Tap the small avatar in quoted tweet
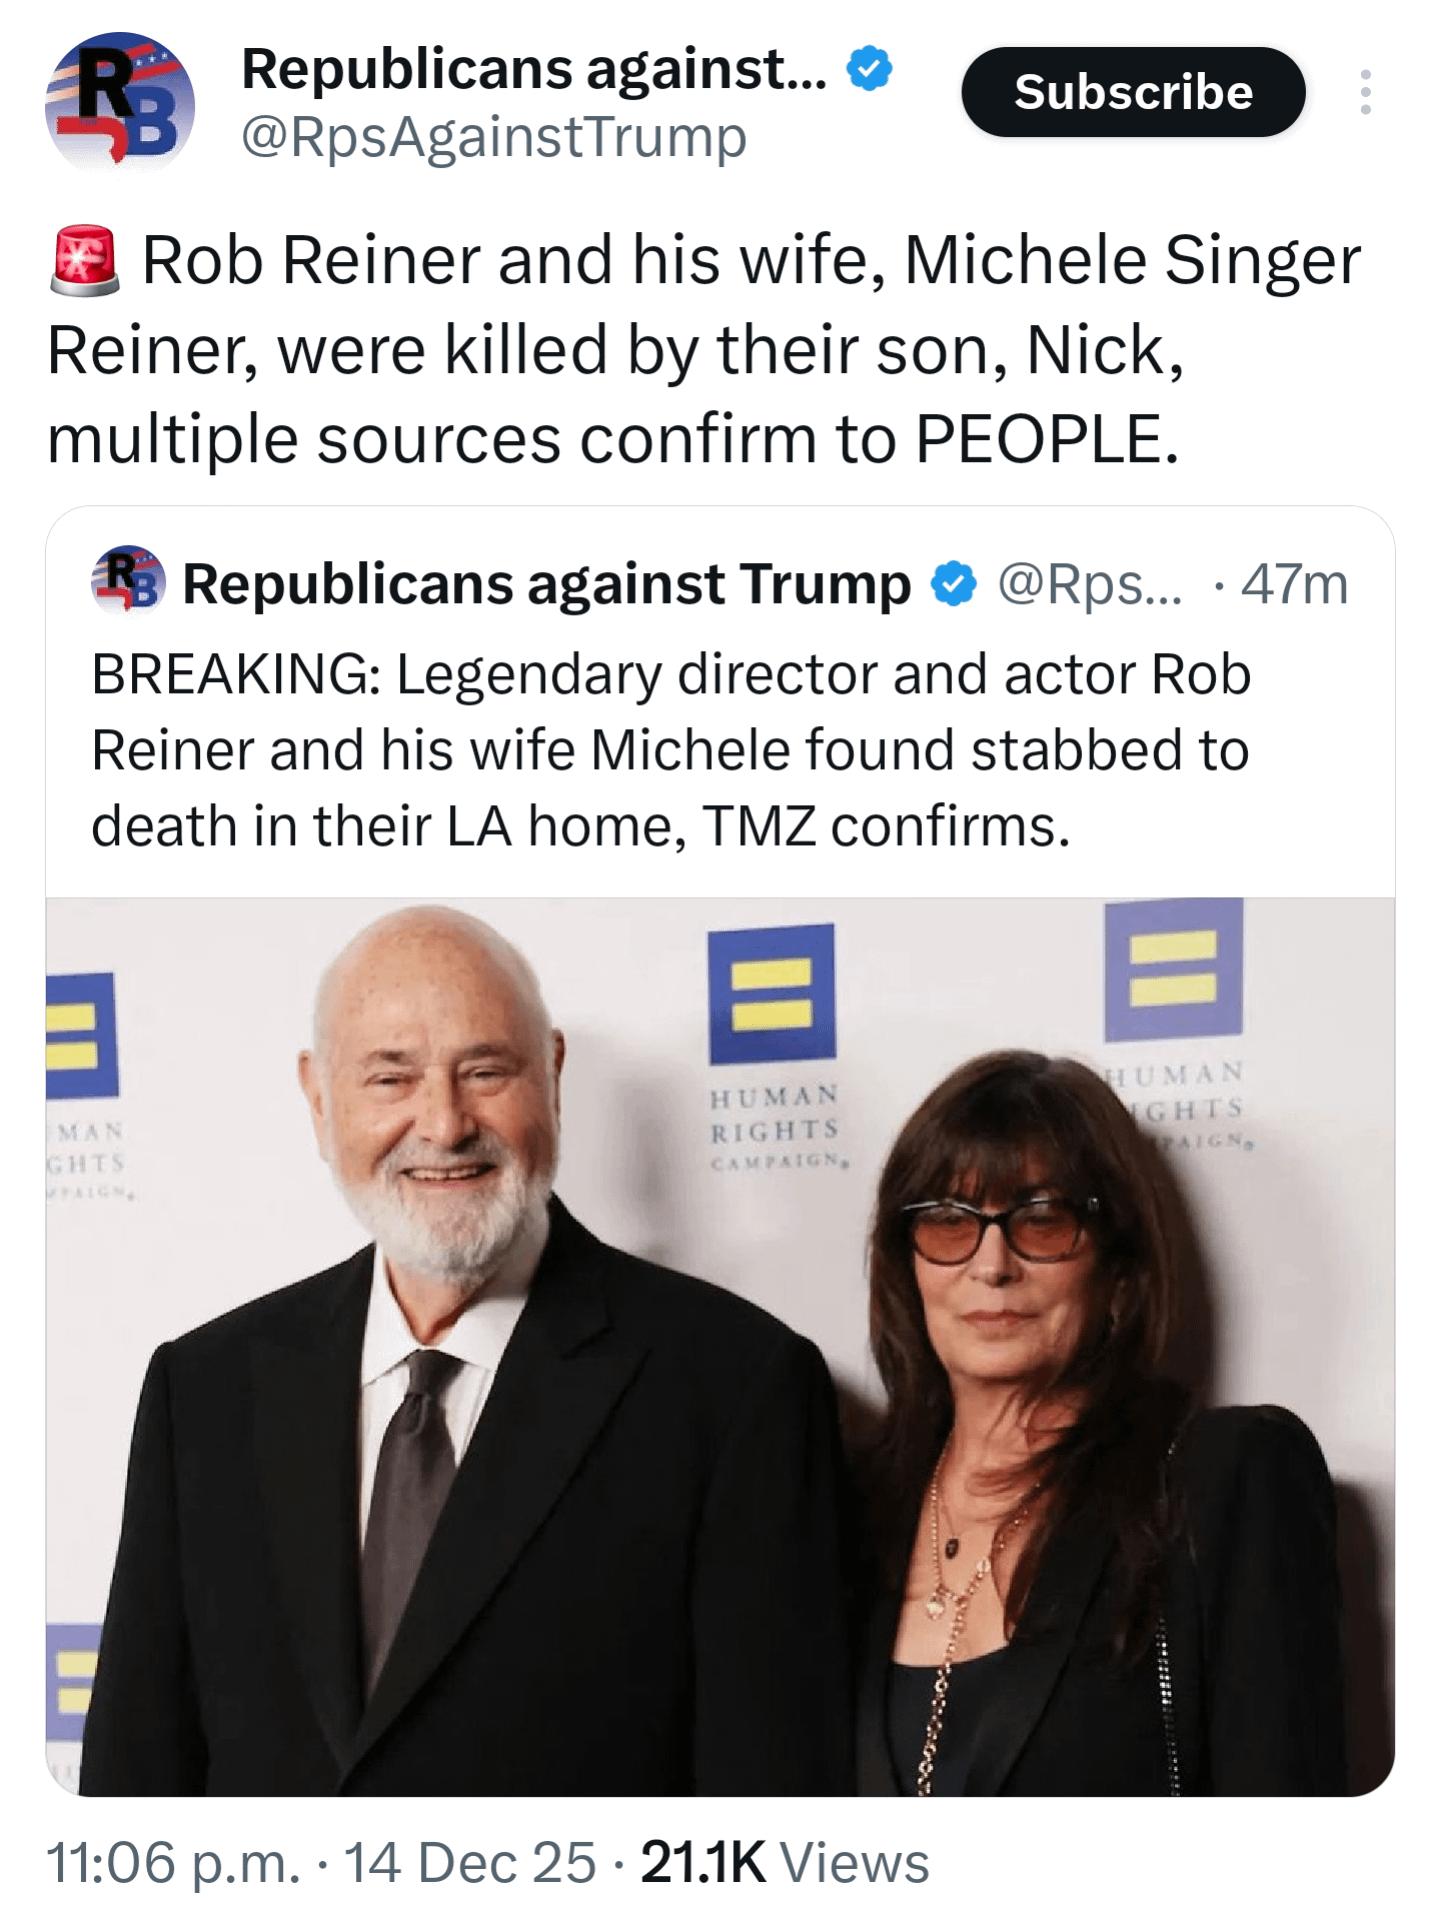This screenshot has height=1912, width=1440. [128, 579]
